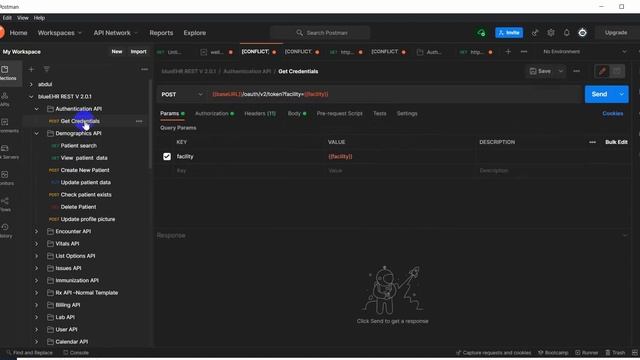Click the filter icon in the sidebar

pyautogui.click(x=47, y=69)
